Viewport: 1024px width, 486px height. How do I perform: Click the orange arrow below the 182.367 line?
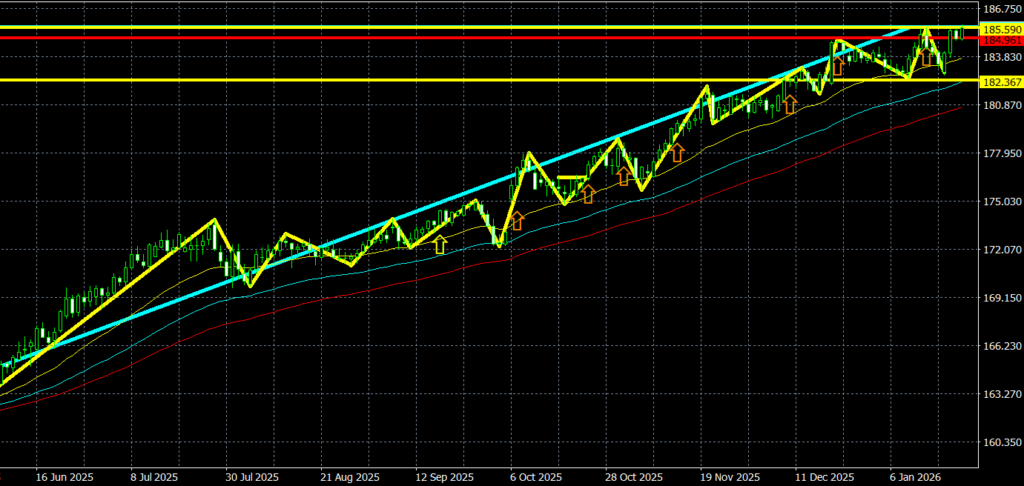789,104
